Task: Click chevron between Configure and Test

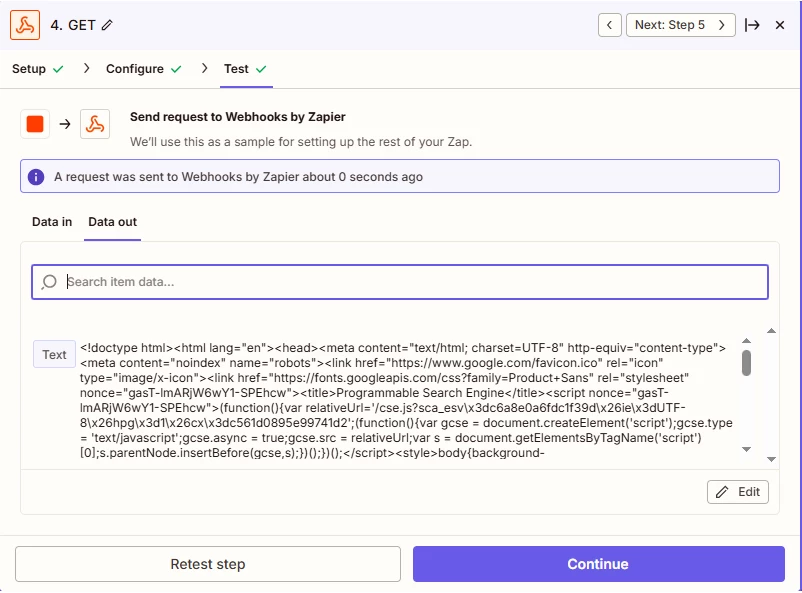Action: click(204, 68)
